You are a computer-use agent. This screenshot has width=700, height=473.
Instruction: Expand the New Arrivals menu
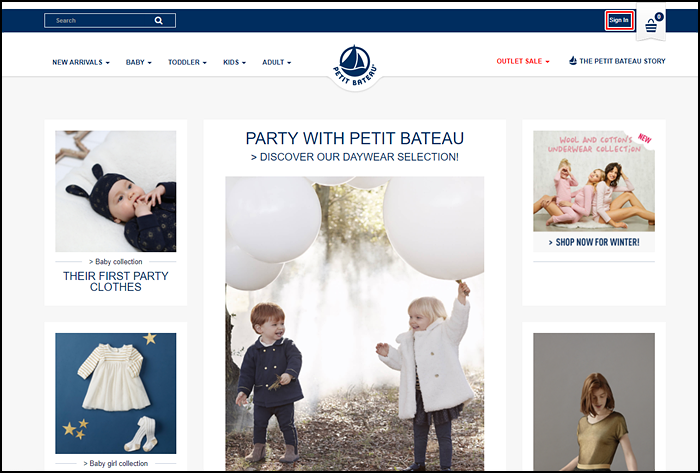[x=81, y=62]
